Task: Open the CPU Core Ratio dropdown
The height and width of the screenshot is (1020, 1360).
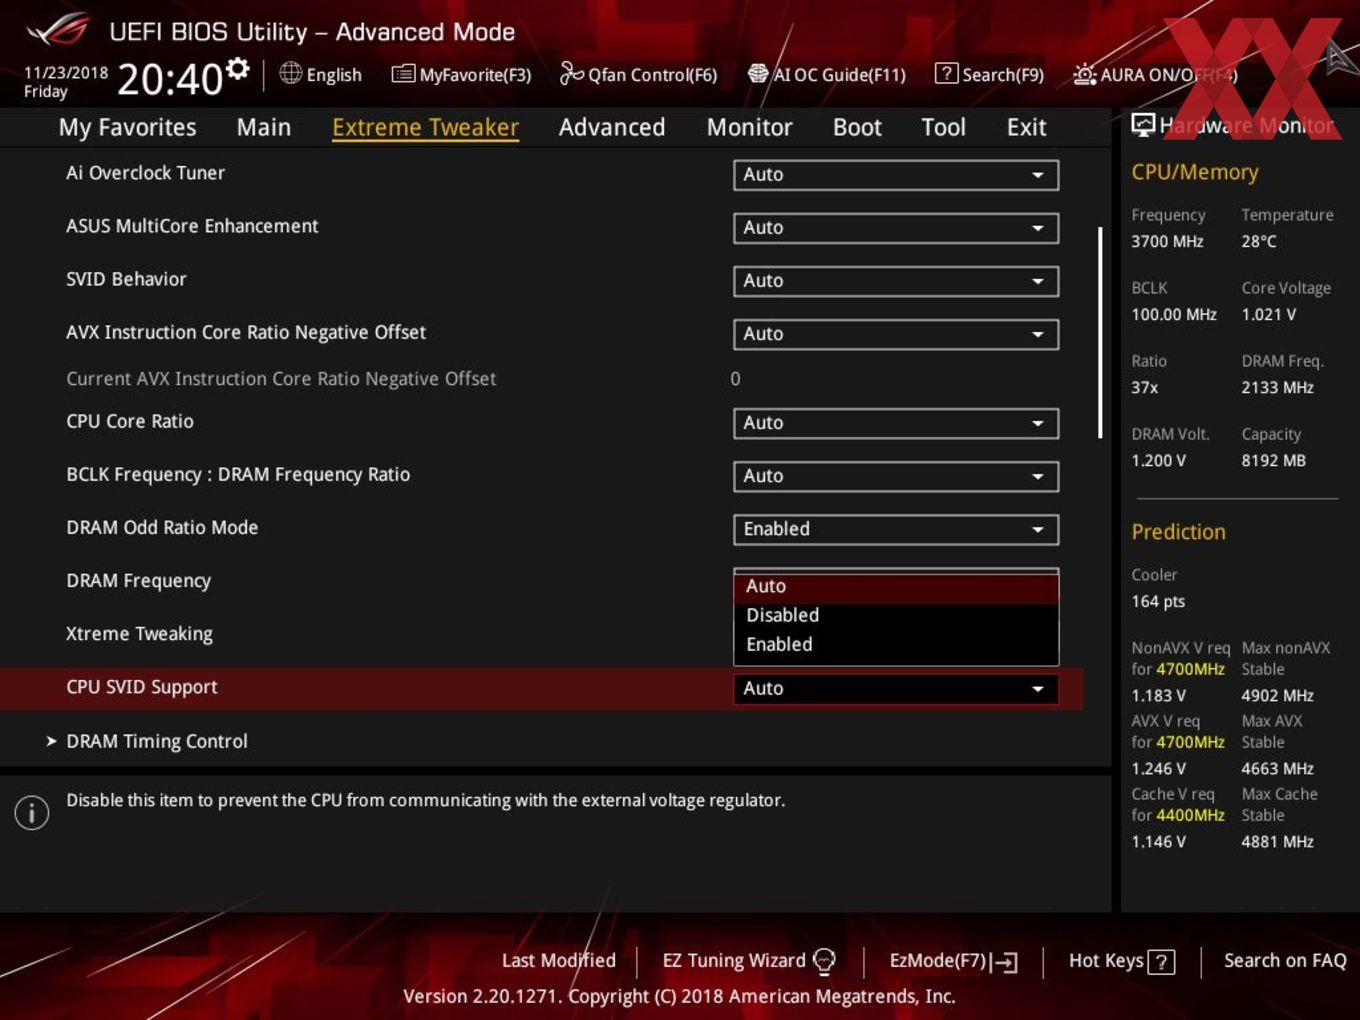Action: click(x=896, y=423)
